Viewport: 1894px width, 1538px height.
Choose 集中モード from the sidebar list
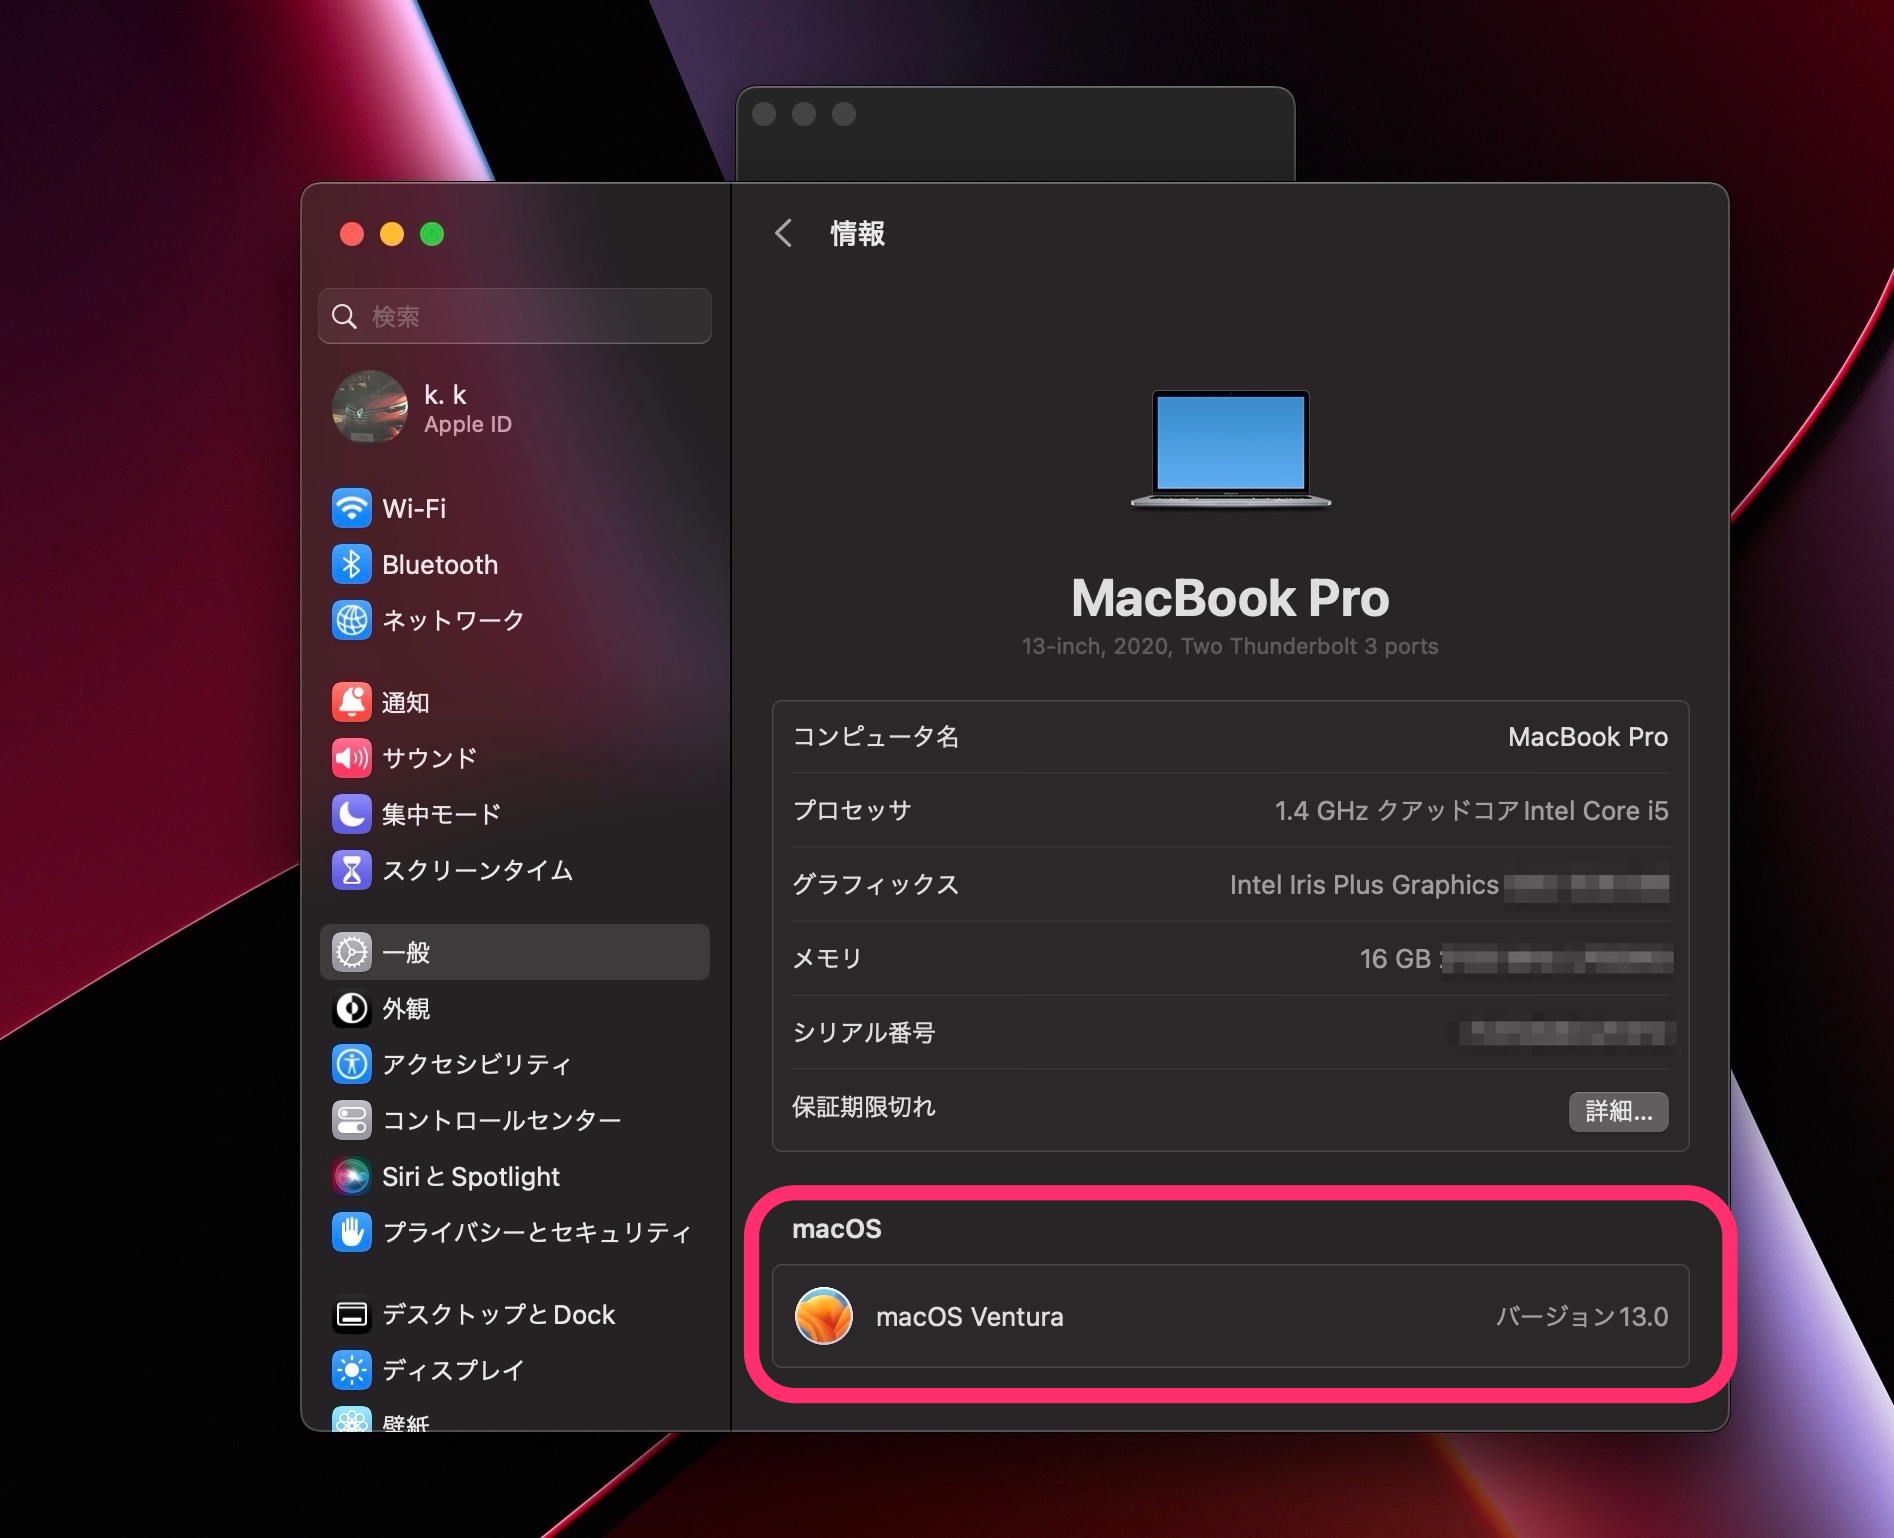coord(441,814)
